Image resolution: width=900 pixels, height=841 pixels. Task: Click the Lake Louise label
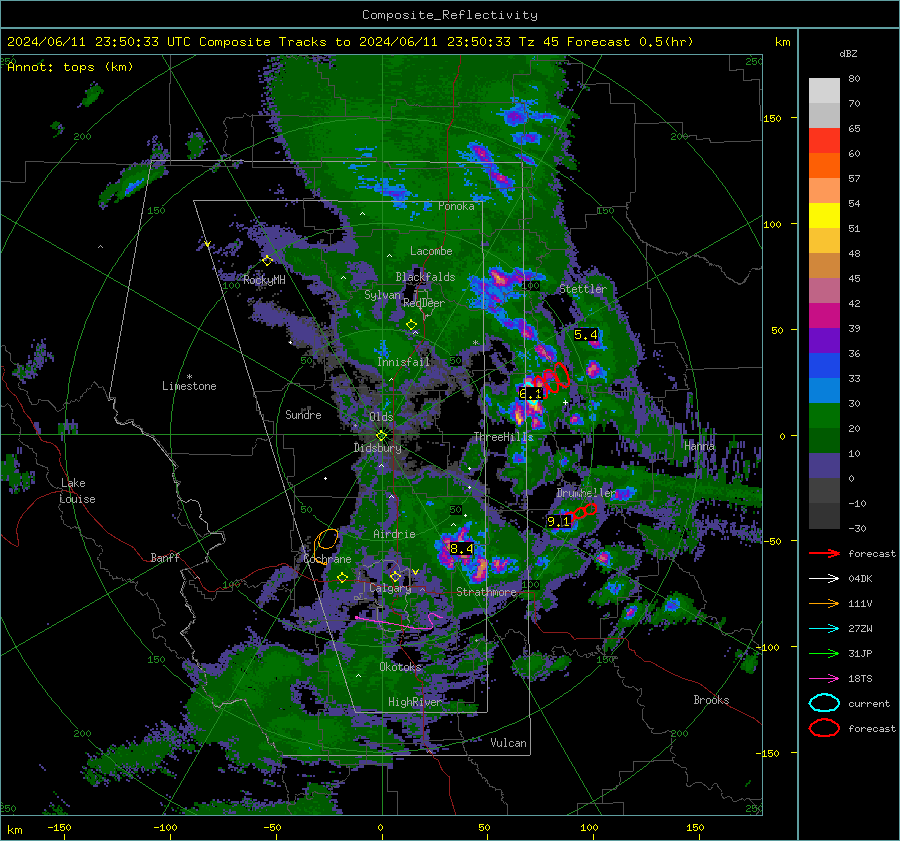tap(77, 491)
